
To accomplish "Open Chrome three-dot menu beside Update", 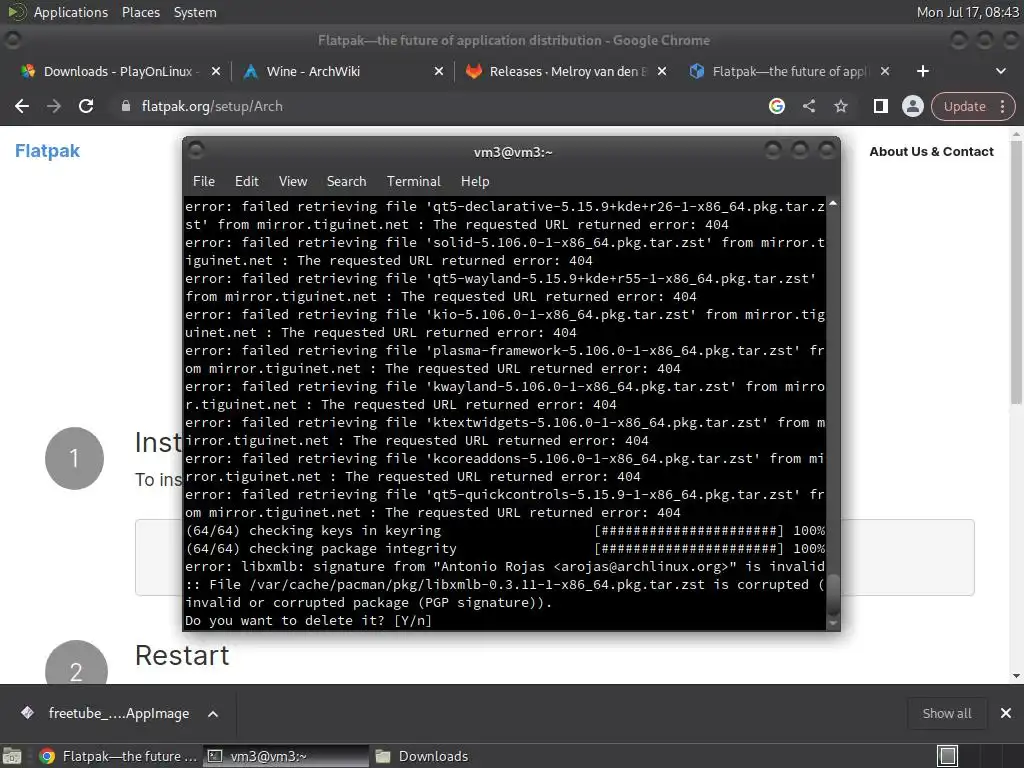I will [x=1002, y=106].
